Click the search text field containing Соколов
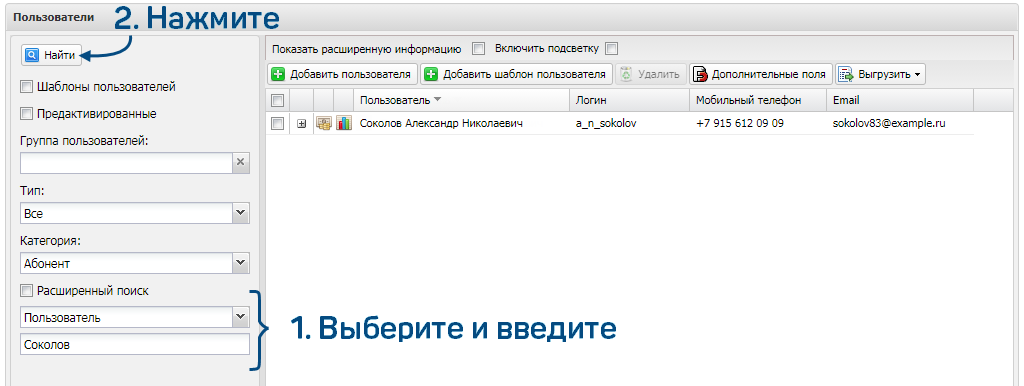Screen dimensions: 1024x386 pos(135,344)
